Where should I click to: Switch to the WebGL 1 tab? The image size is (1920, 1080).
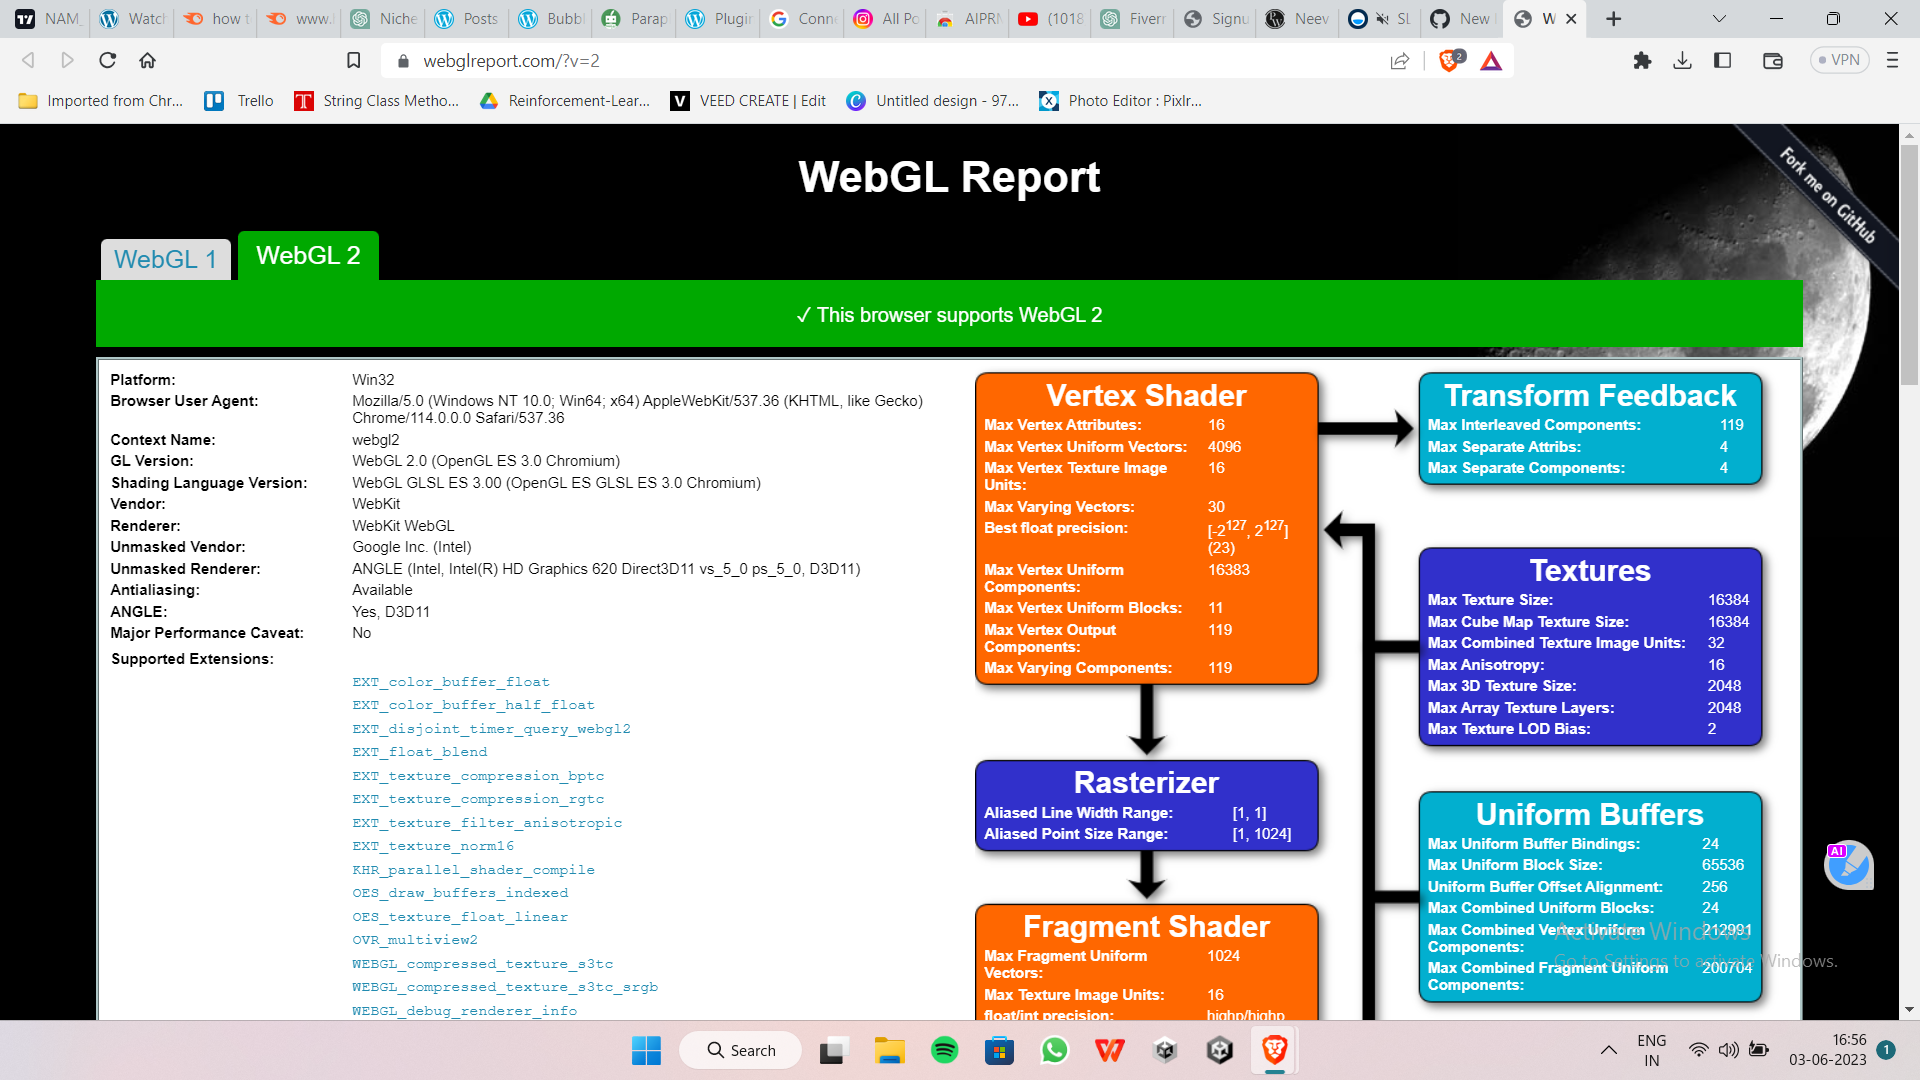click(x=165, y=258)
